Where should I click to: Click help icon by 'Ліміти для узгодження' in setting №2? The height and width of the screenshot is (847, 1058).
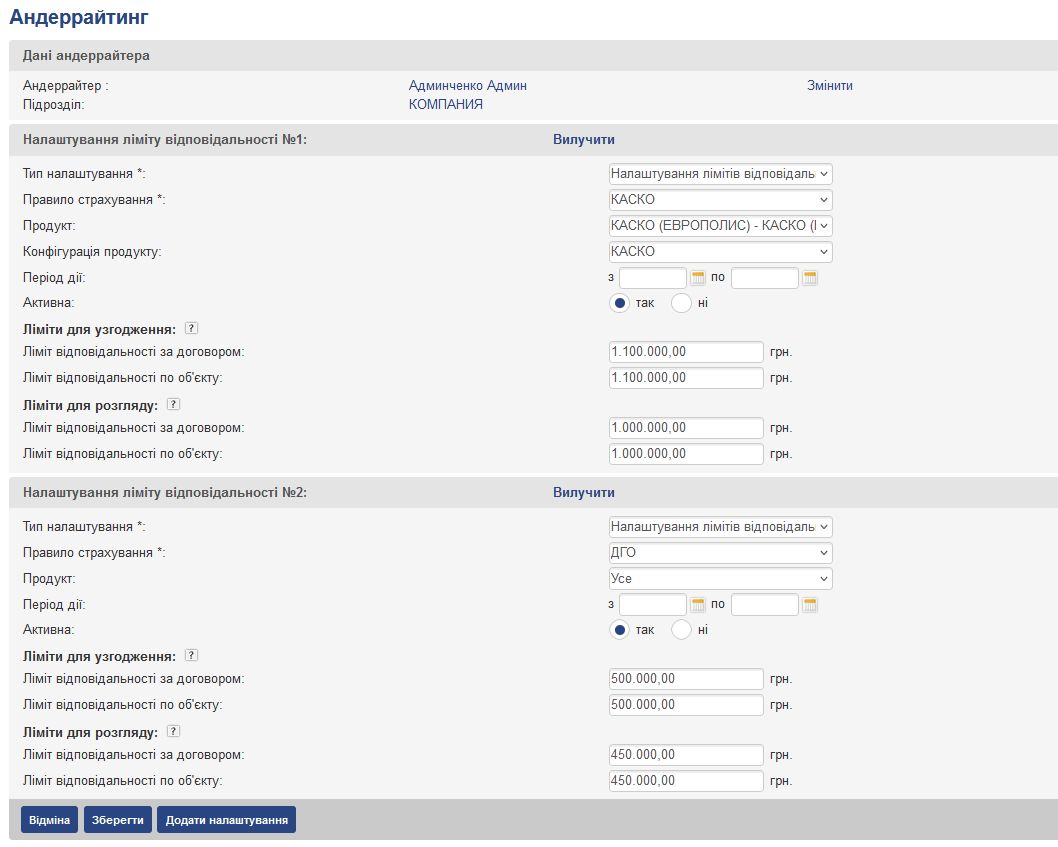tap(192, 655)
